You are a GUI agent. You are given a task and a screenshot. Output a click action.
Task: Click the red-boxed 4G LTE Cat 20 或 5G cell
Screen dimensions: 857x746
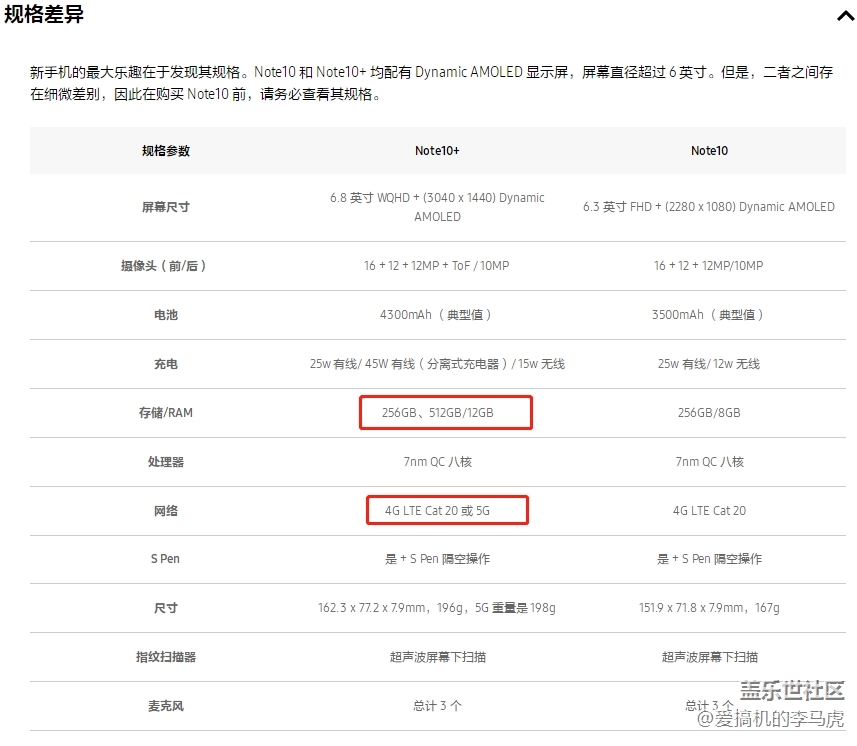pos(446,510)
